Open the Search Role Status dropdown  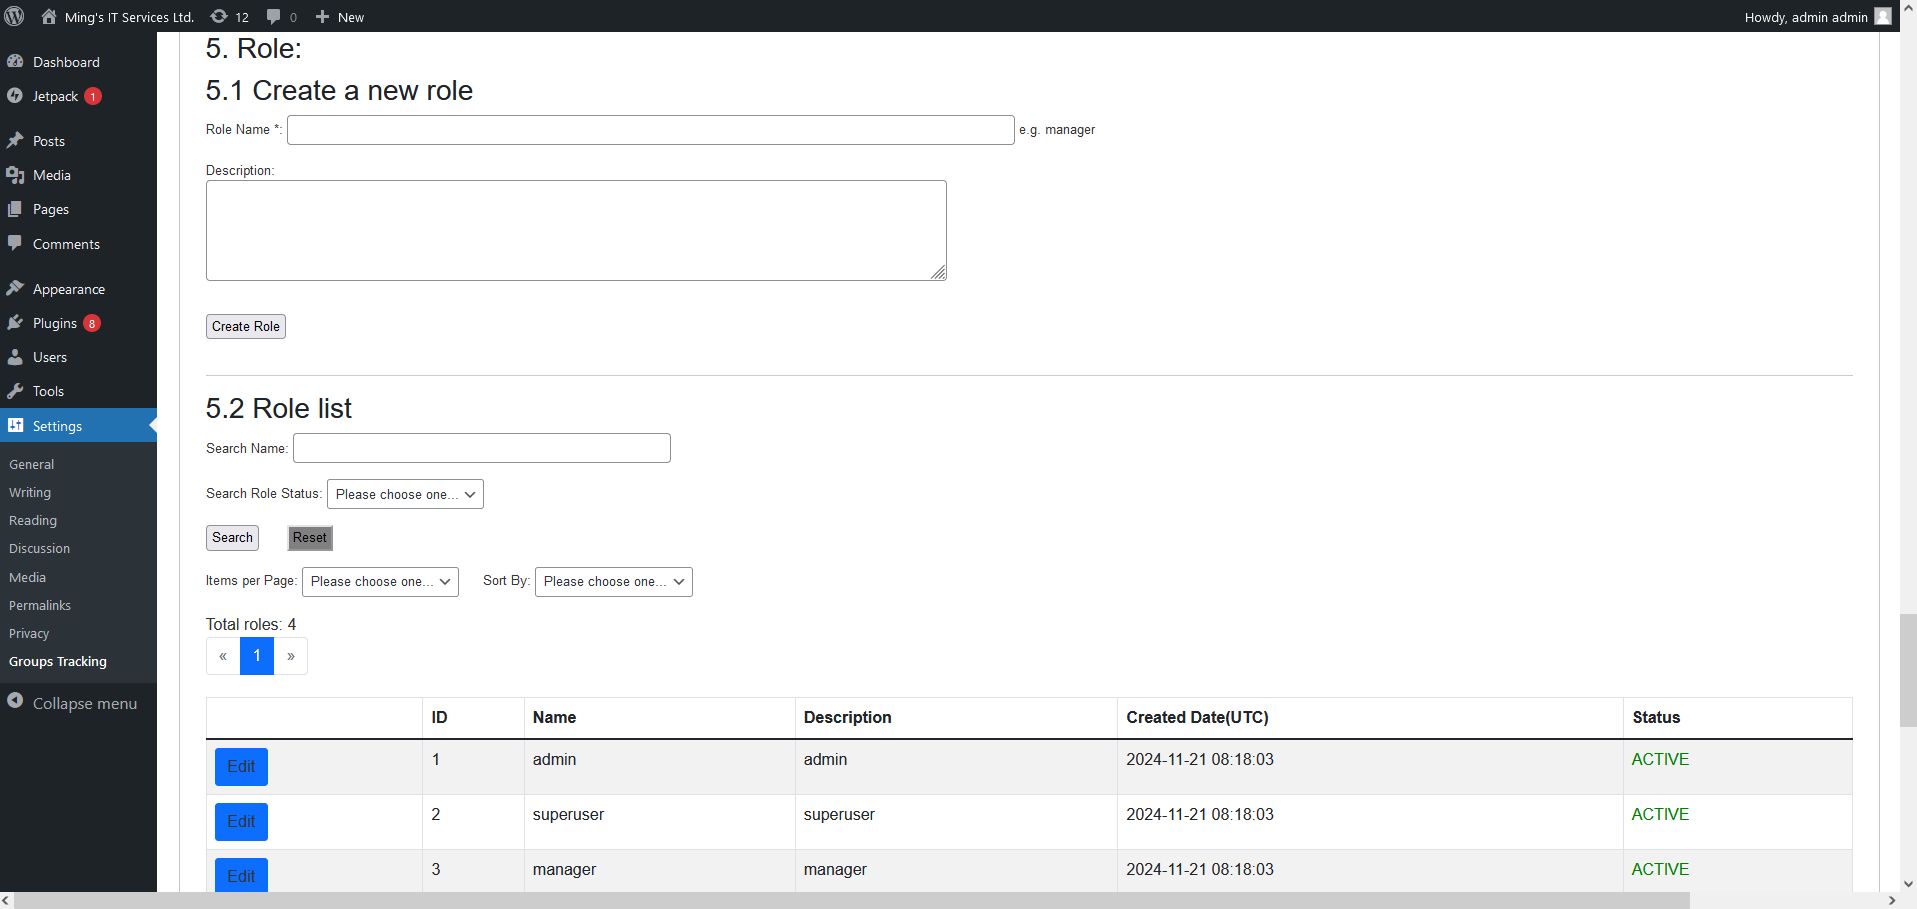click(x=405, y=494)
